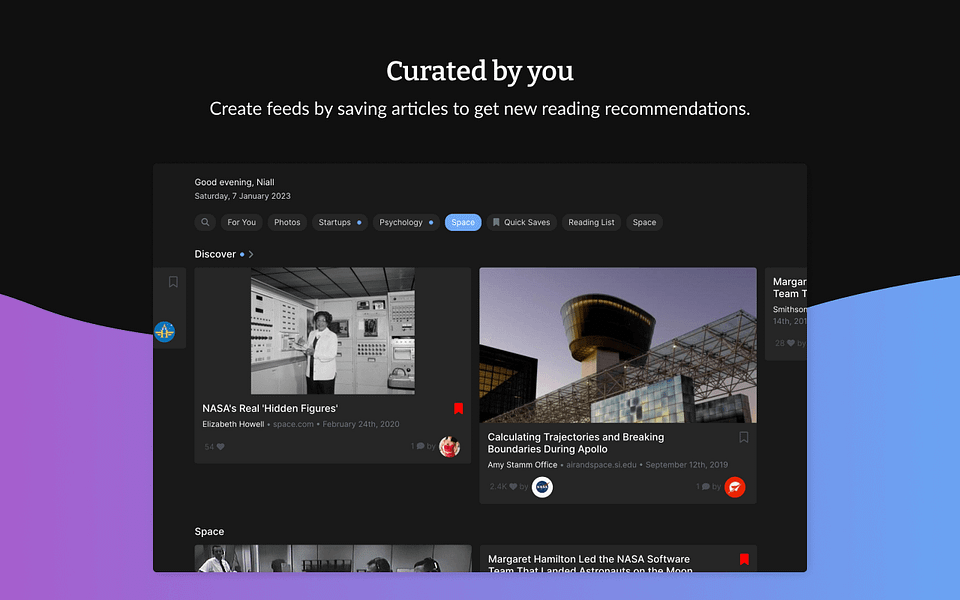Open the Reading List tab
This screenshot has height=600, width=960.
591,222
